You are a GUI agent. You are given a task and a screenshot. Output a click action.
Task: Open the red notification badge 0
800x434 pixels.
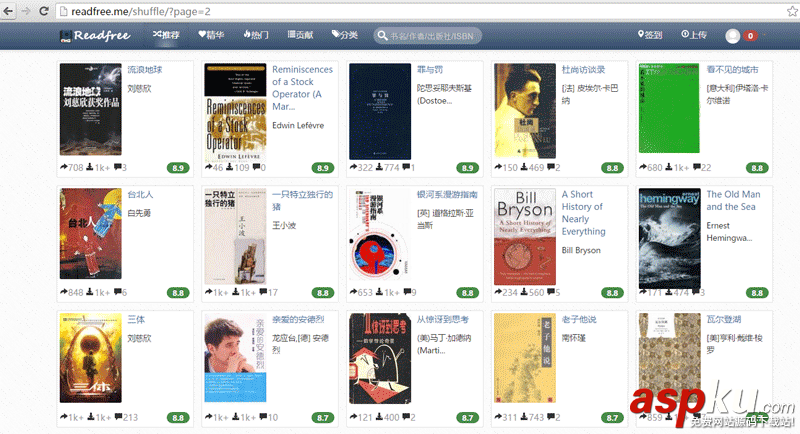tap(750, 36)
